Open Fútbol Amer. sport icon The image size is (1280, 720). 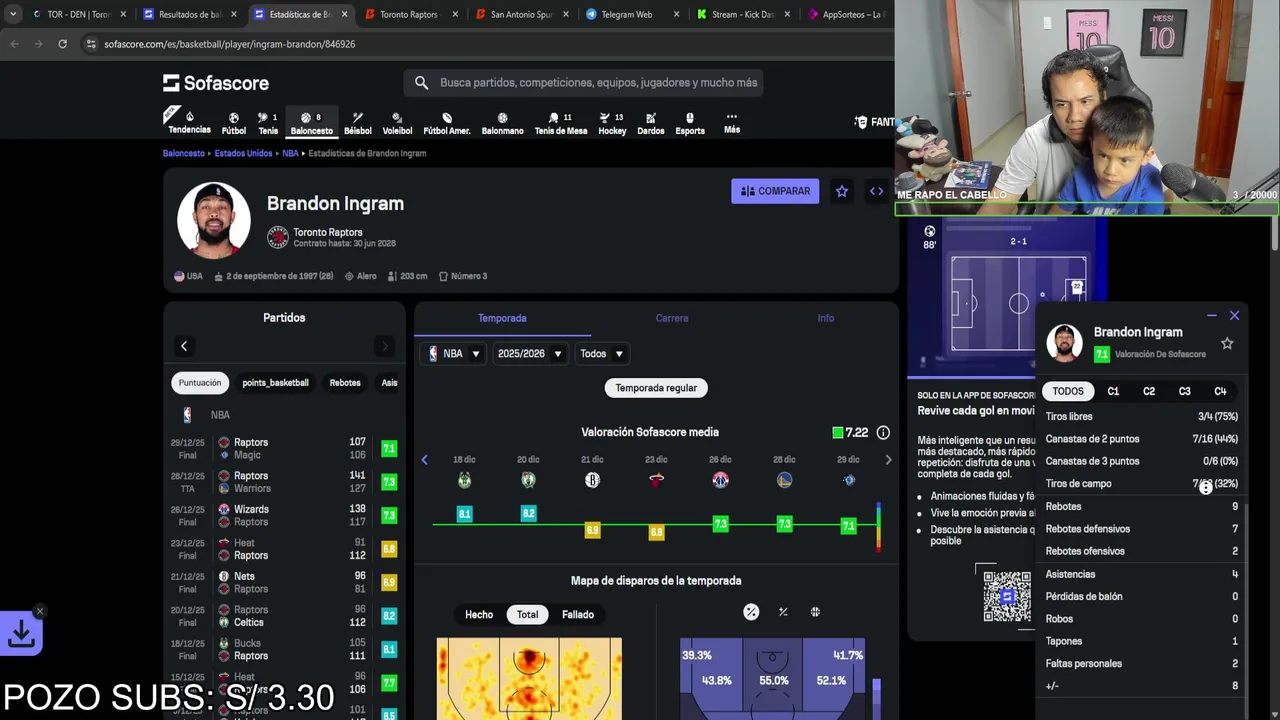[x=447, y=123]
